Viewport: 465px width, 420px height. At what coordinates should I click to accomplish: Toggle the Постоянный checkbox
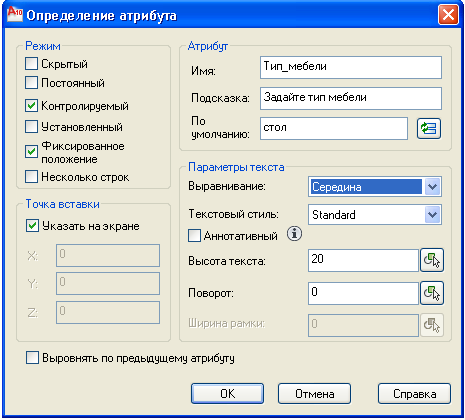[31, 82]
